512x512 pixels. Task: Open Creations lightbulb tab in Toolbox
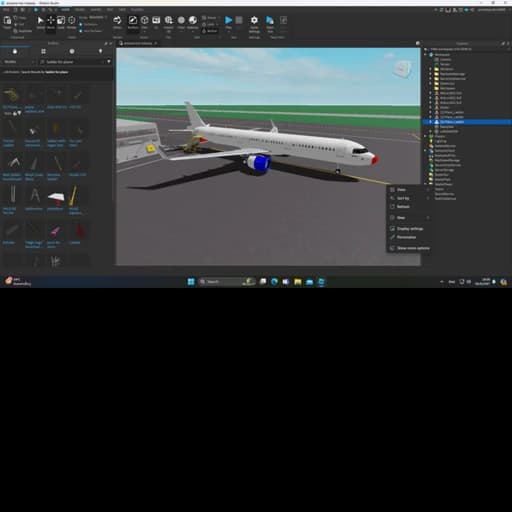[100, 52]
